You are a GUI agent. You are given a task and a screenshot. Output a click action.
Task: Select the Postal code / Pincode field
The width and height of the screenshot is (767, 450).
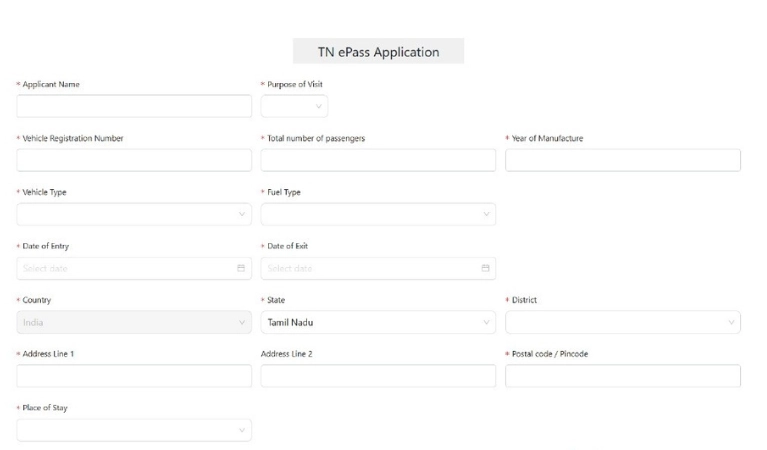click(x=623, y=376)
